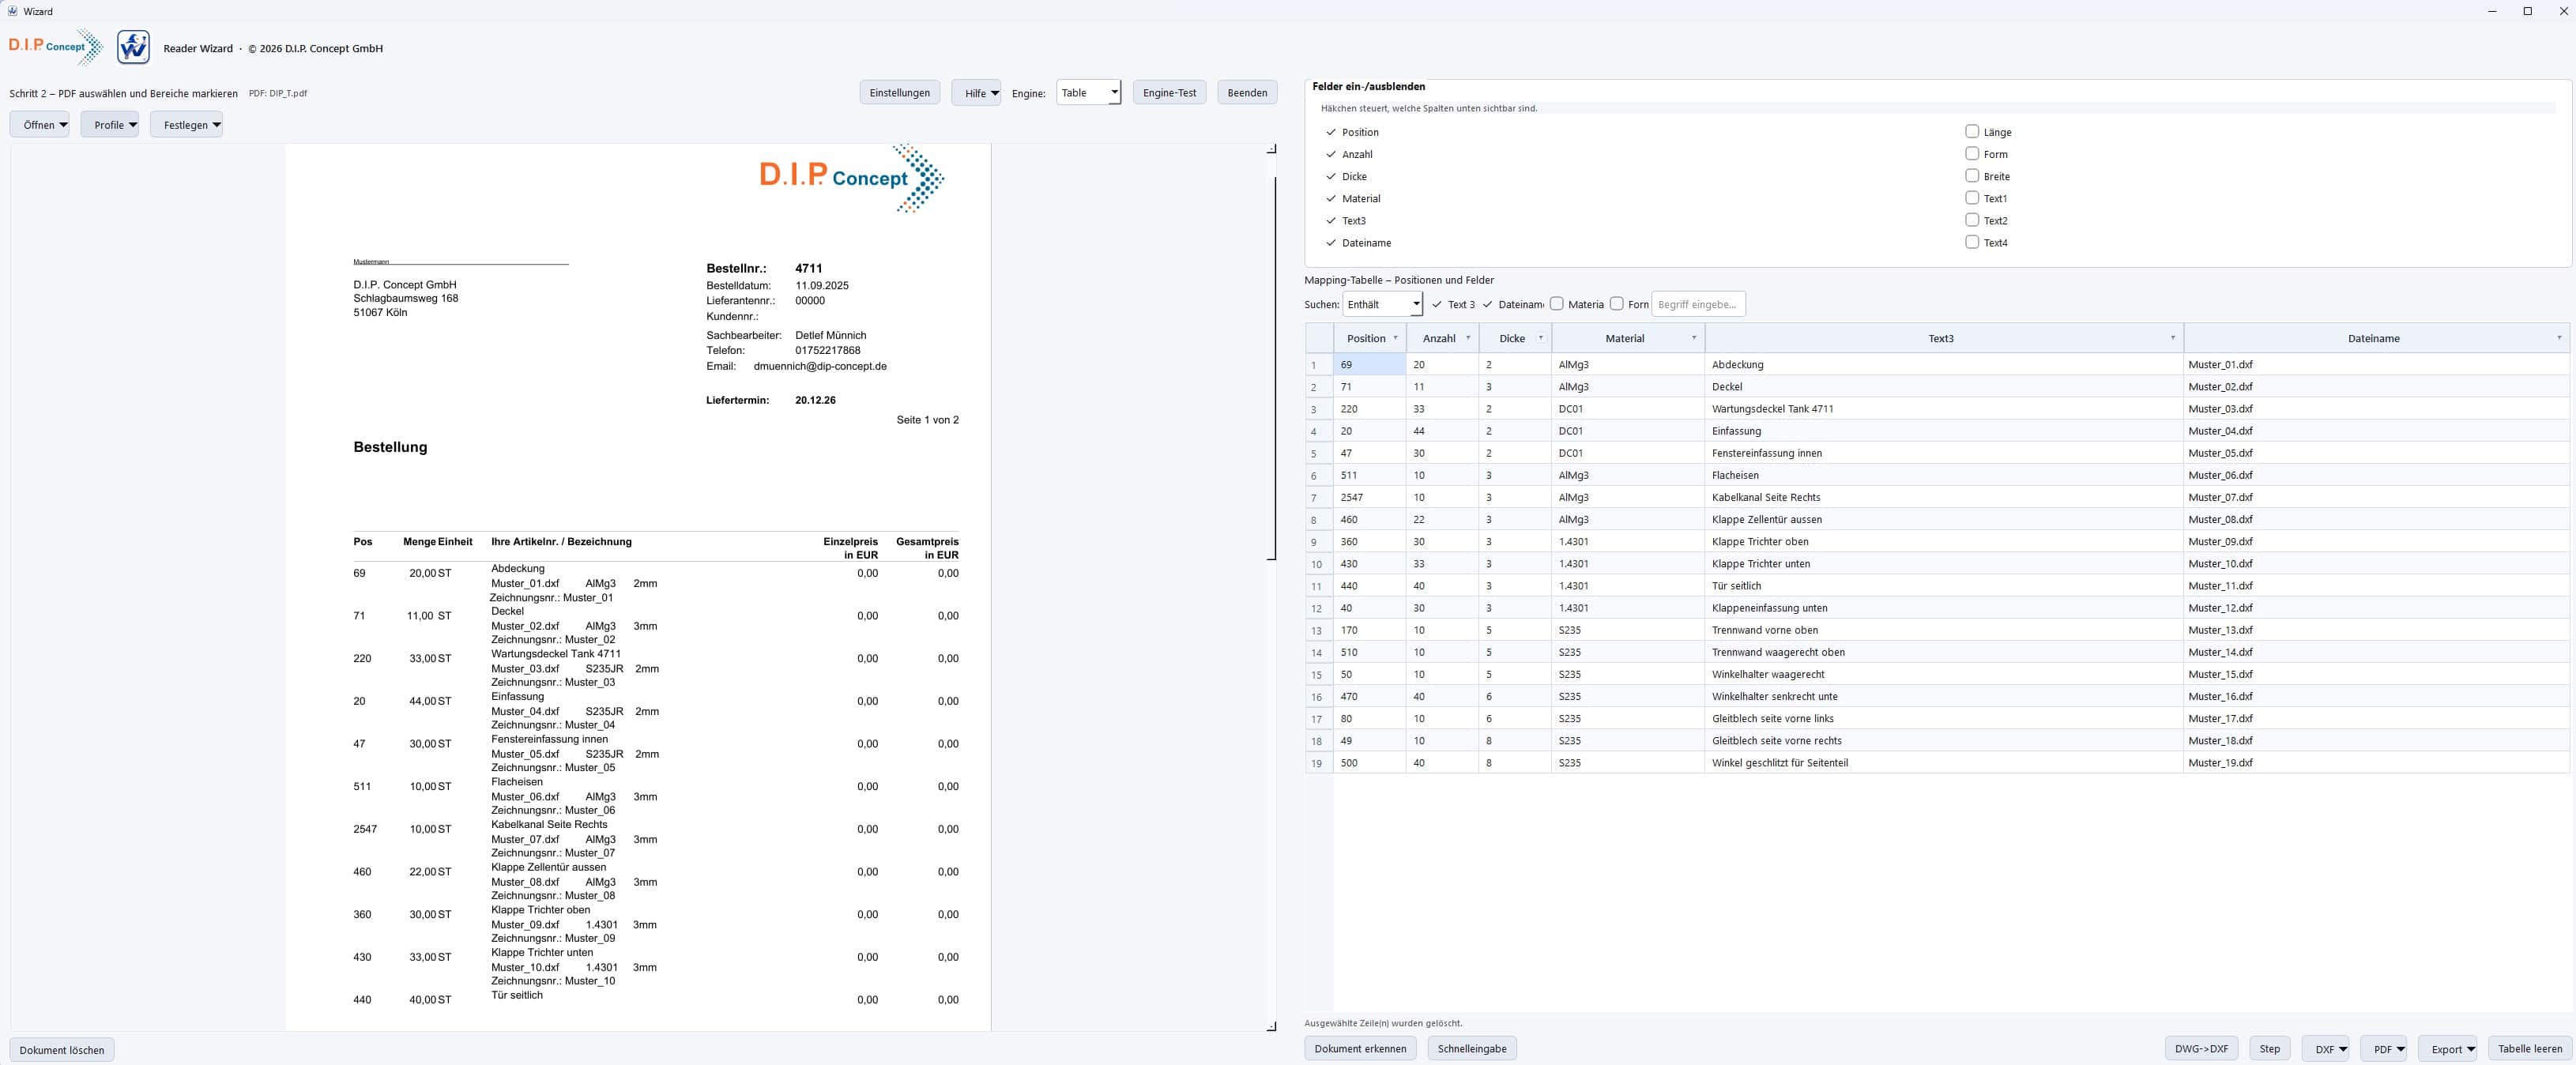Open the Profile menu
Viewport: 2576px width, 1065px height.
tap(110, 125)
